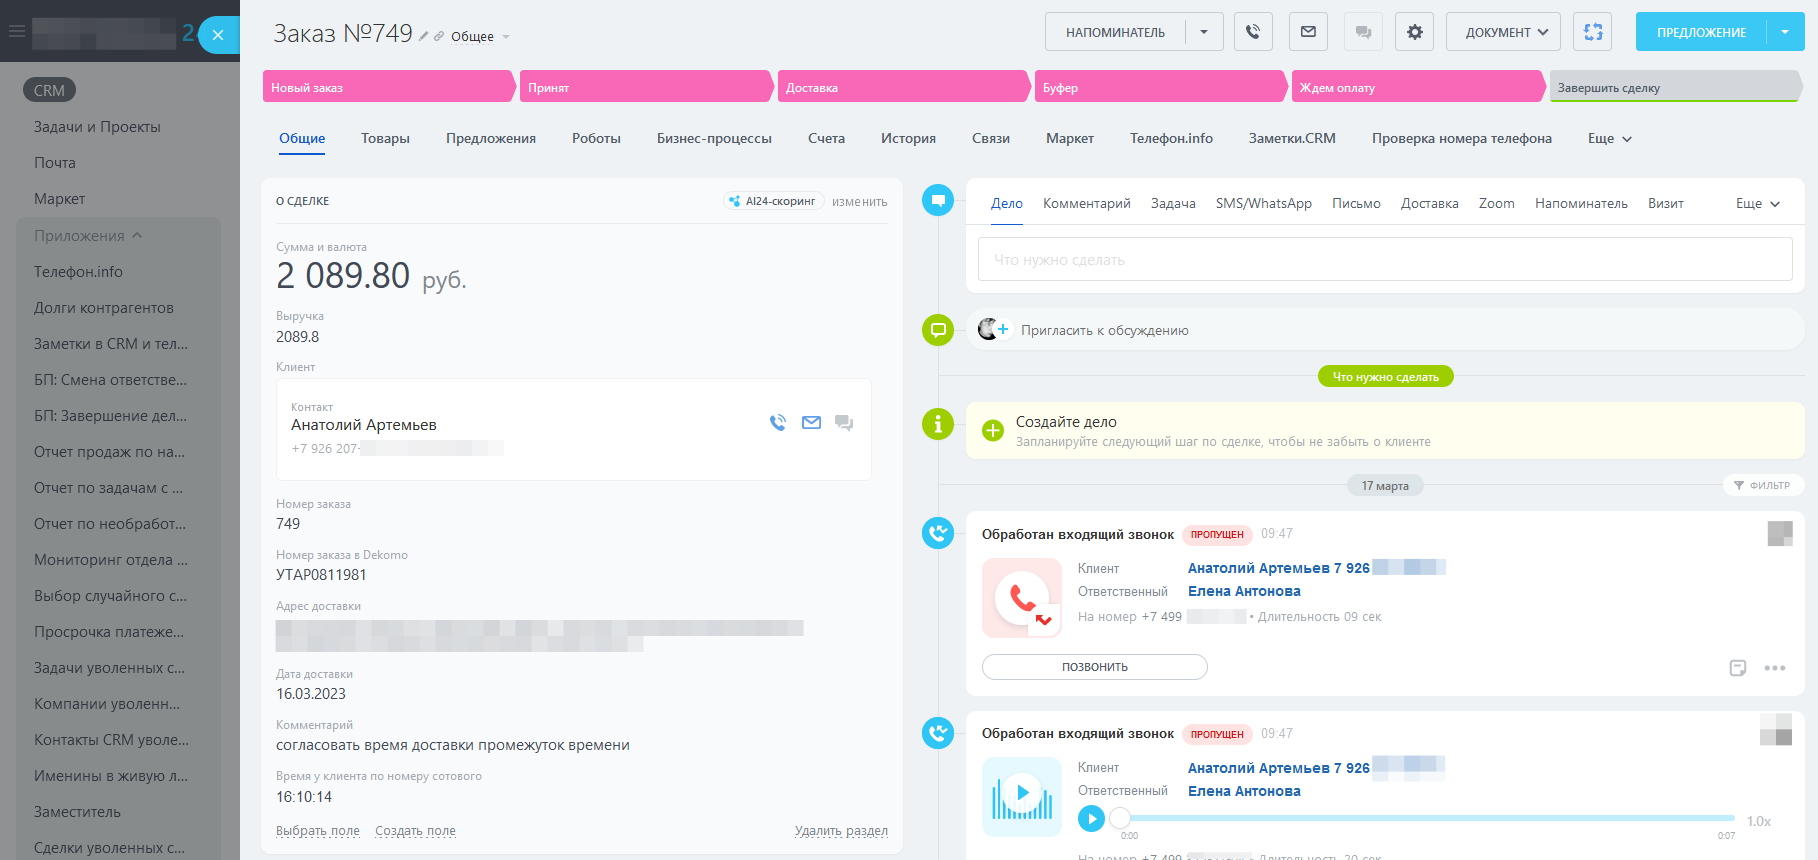The height and width of the screenshot is (860, 1818).
Task: Expand Еще in deal tabs row
Action: point(1609,139)
